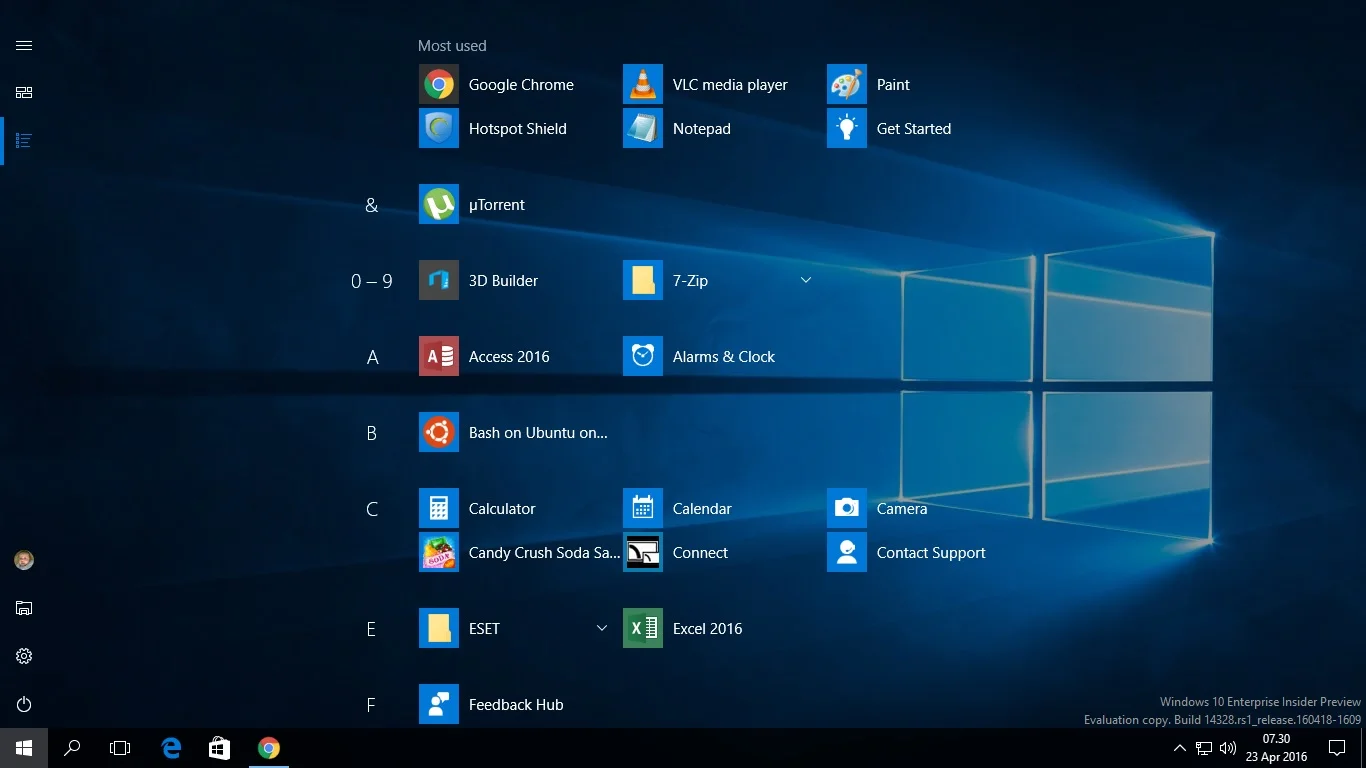
Task: Expand the Start hamburger menu
Action: (x=24, y=46)
